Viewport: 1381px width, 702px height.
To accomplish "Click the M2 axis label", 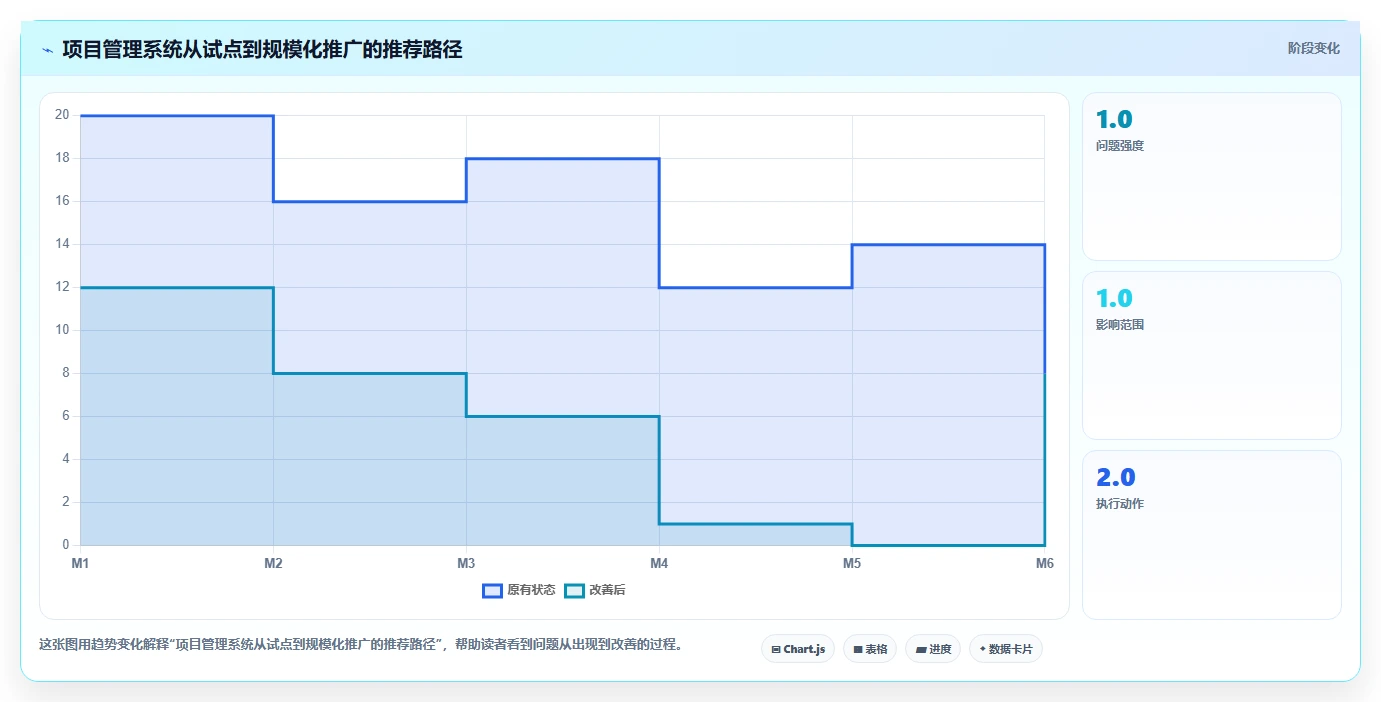I will pyautogui.click(x=273, y=563).
